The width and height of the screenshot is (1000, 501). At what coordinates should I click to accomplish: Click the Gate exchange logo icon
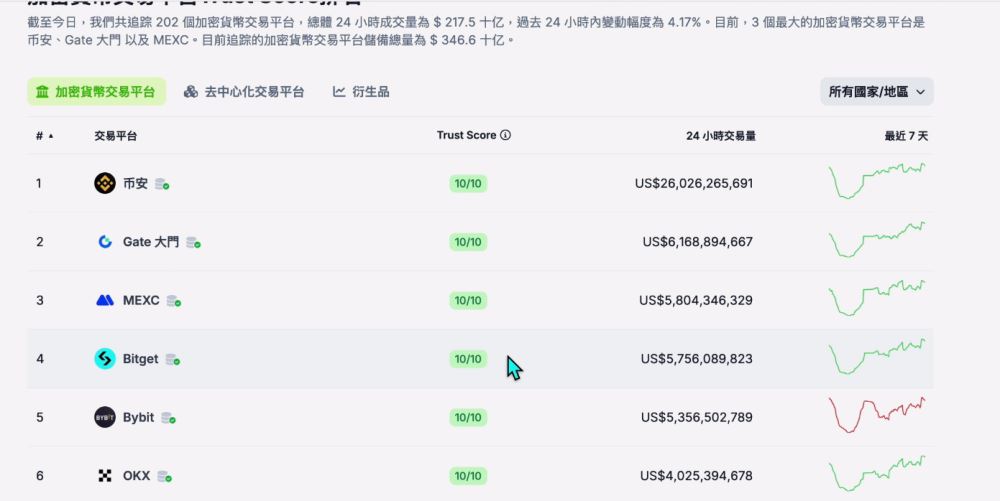tap(105, 242)
